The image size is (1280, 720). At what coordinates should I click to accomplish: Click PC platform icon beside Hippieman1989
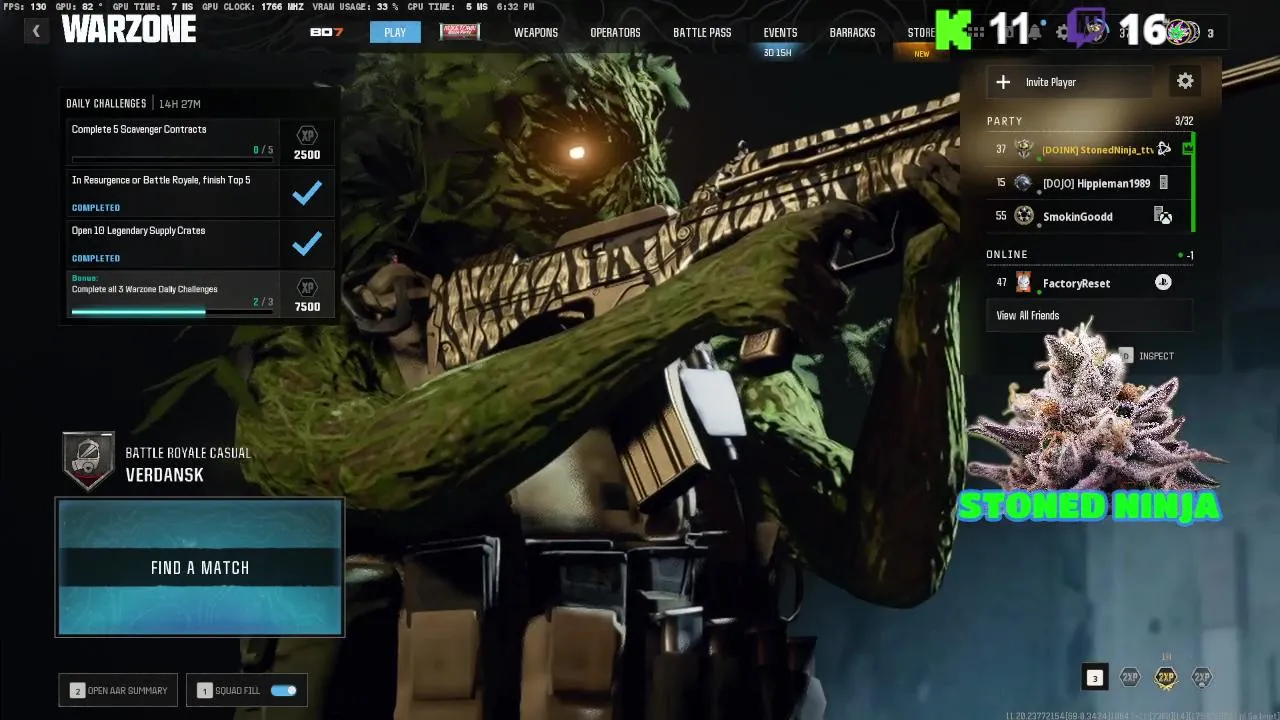tap(1163, 183)
